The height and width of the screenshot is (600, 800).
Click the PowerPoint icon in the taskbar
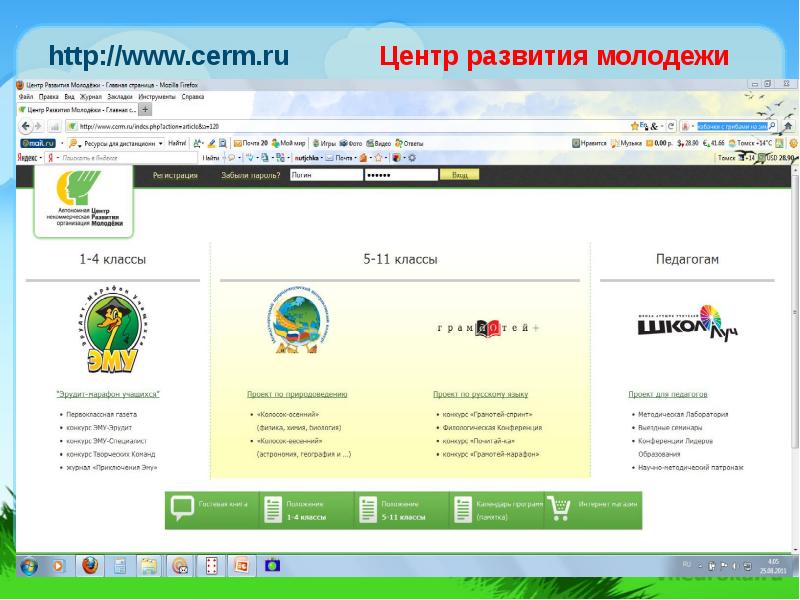[x=240, y=566]
